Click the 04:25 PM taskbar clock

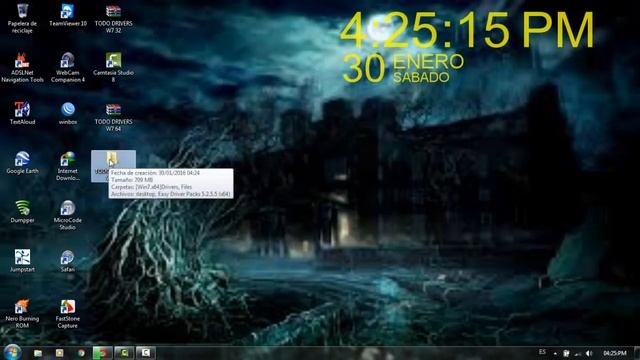pos(614,353)
